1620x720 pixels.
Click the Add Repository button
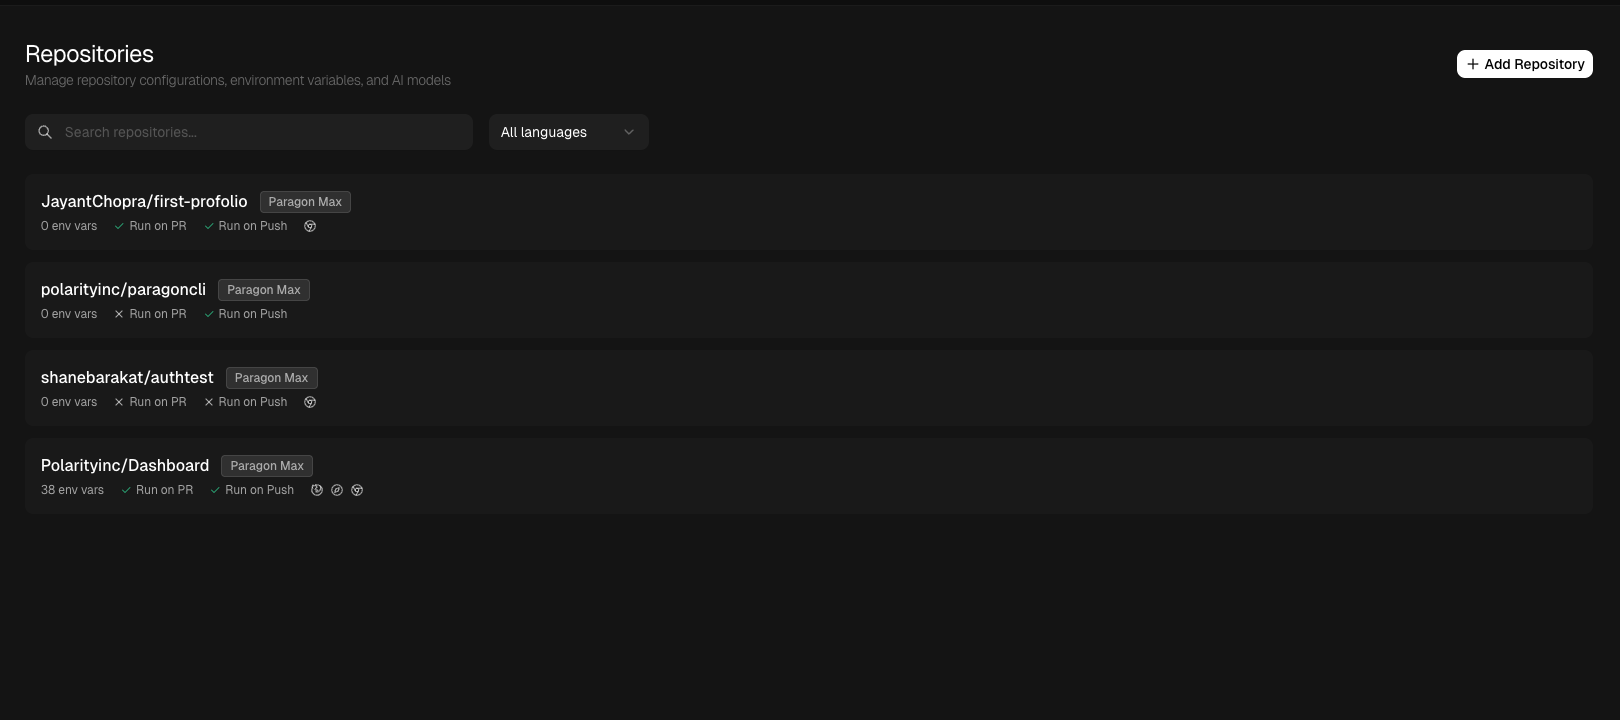click(x=1524, y=64)
